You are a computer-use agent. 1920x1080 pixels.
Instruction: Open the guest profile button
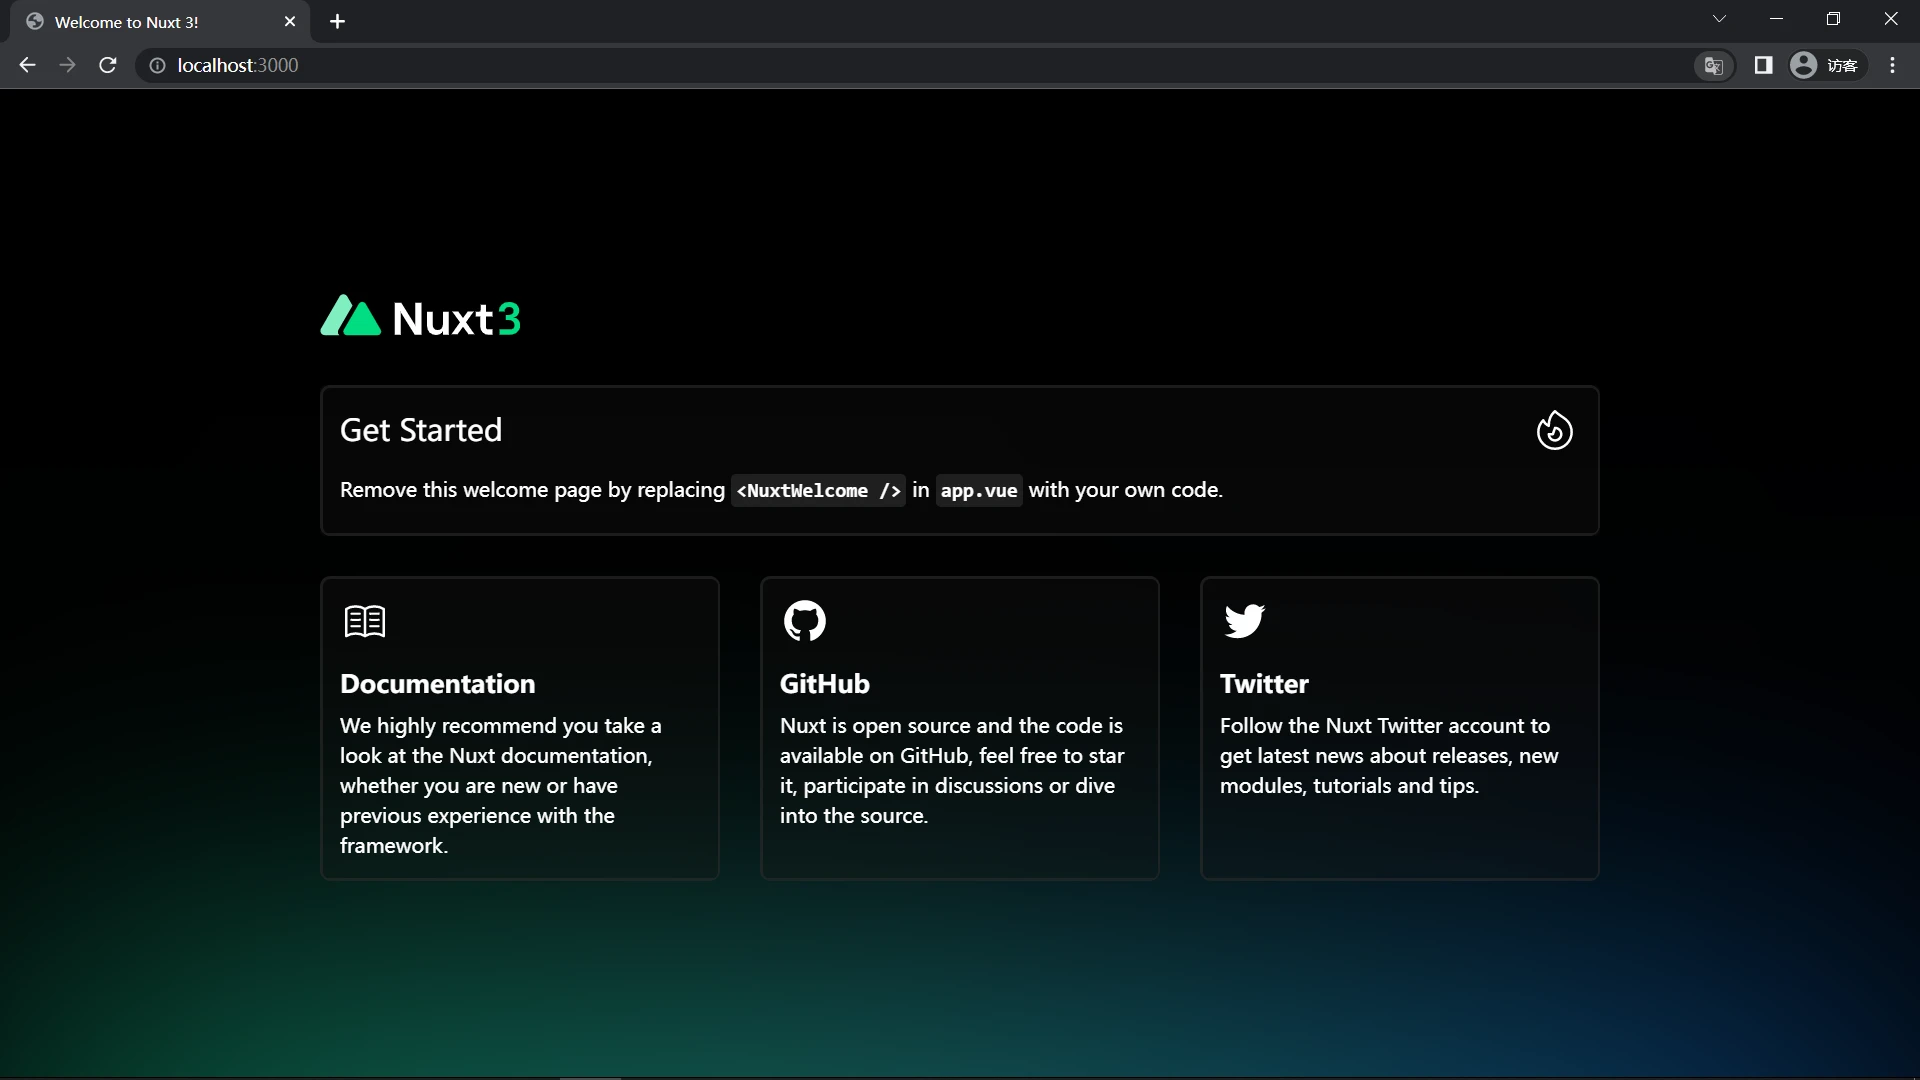[x=1826, y=66]
